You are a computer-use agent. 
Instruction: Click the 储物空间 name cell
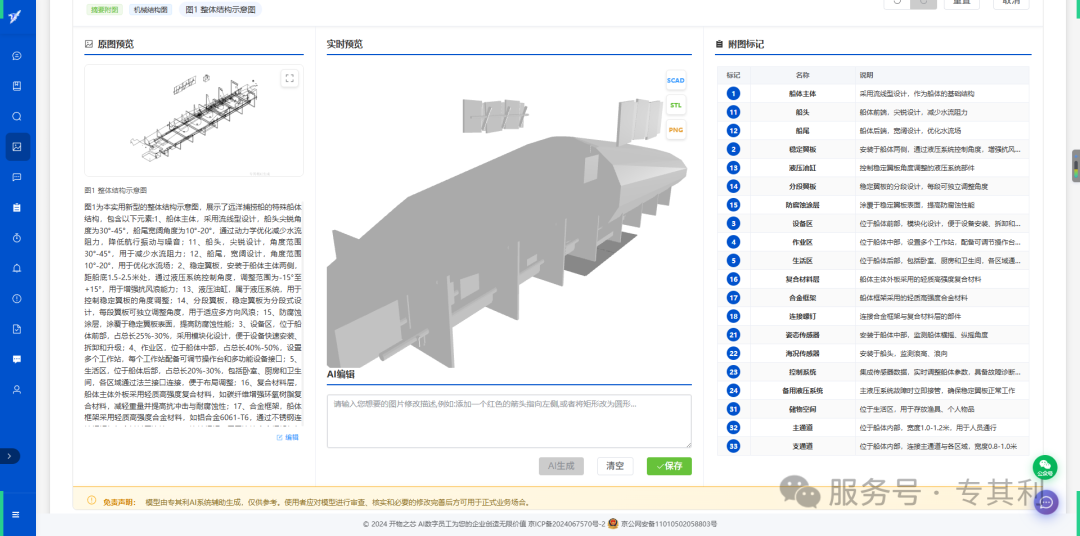(x=802, y=409)
